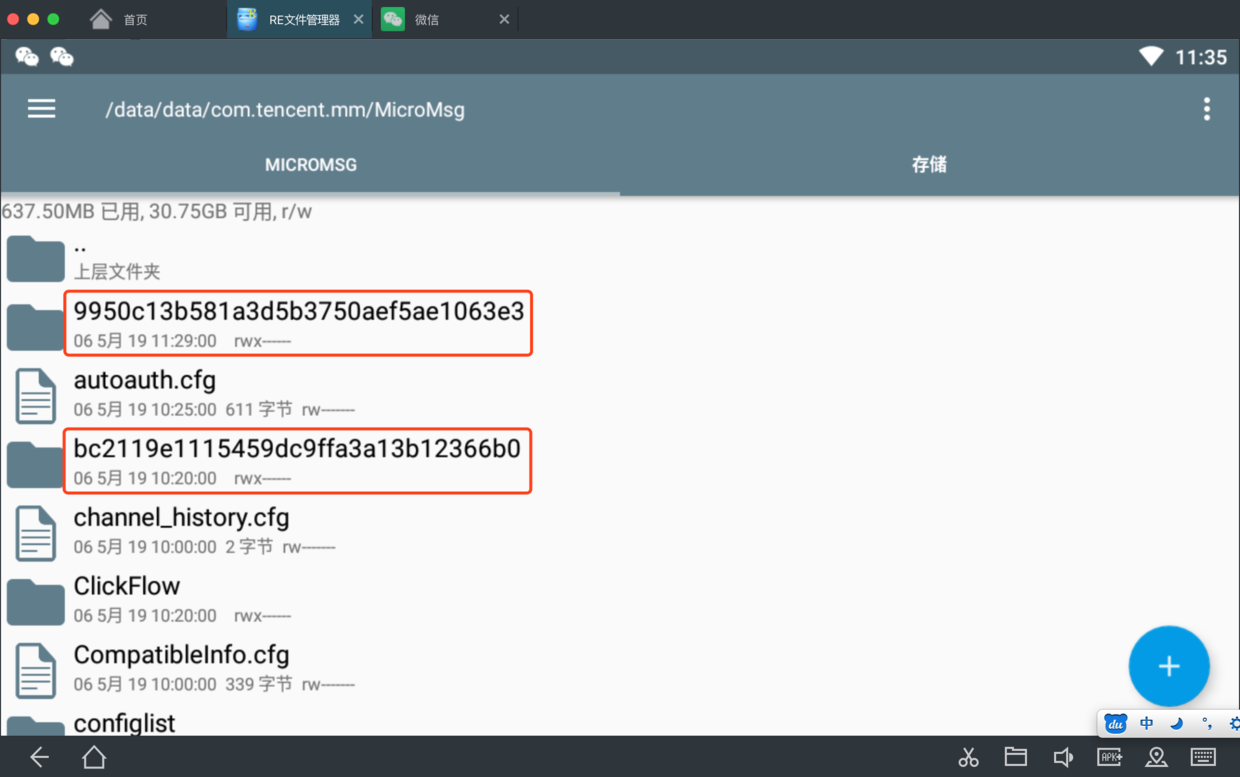Close the RE文件管理器 tab
1240x777 pixels.
tap(358, 19)
